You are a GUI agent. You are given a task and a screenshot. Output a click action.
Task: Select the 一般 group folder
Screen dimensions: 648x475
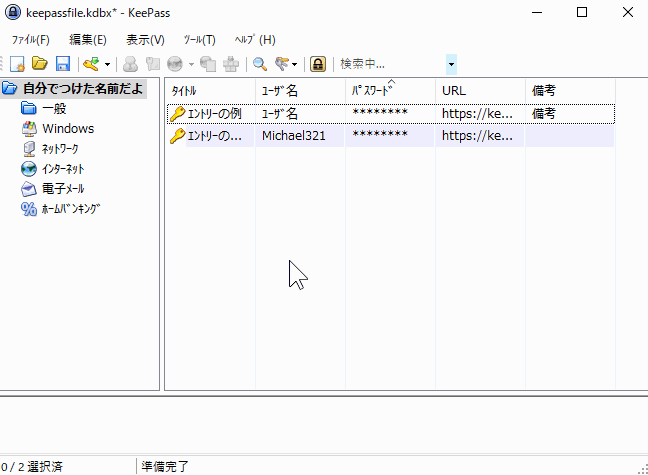pos(54,109)
